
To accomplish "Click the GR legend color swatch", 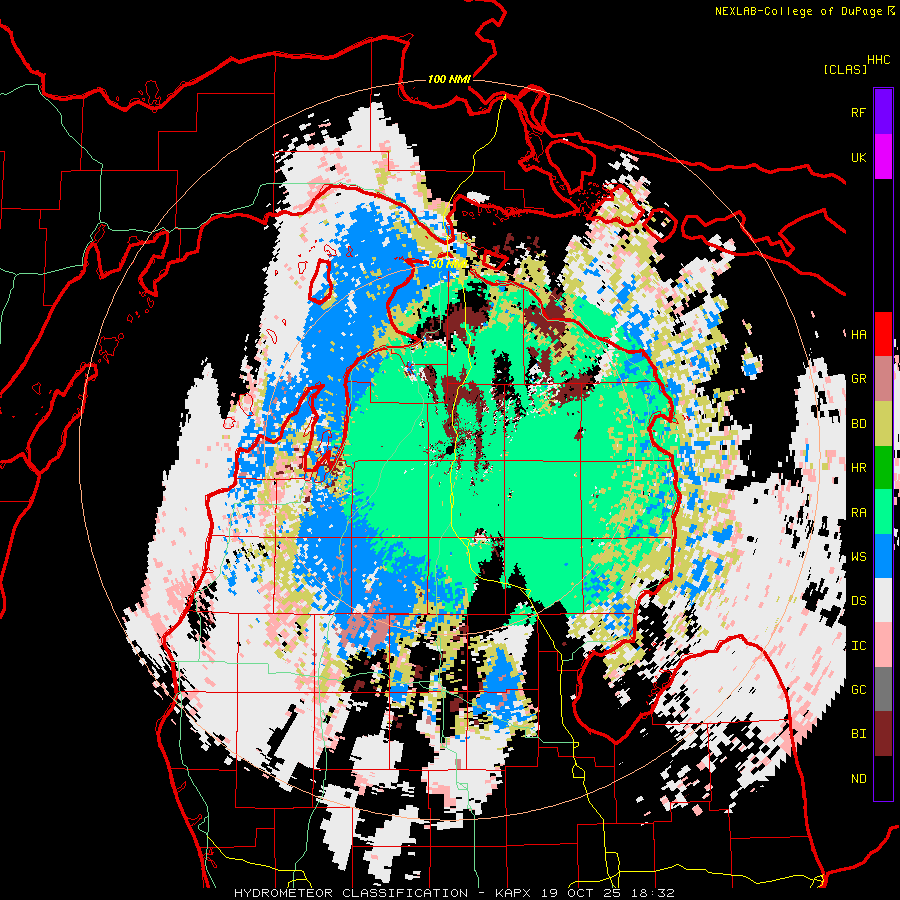I will 883,379.
